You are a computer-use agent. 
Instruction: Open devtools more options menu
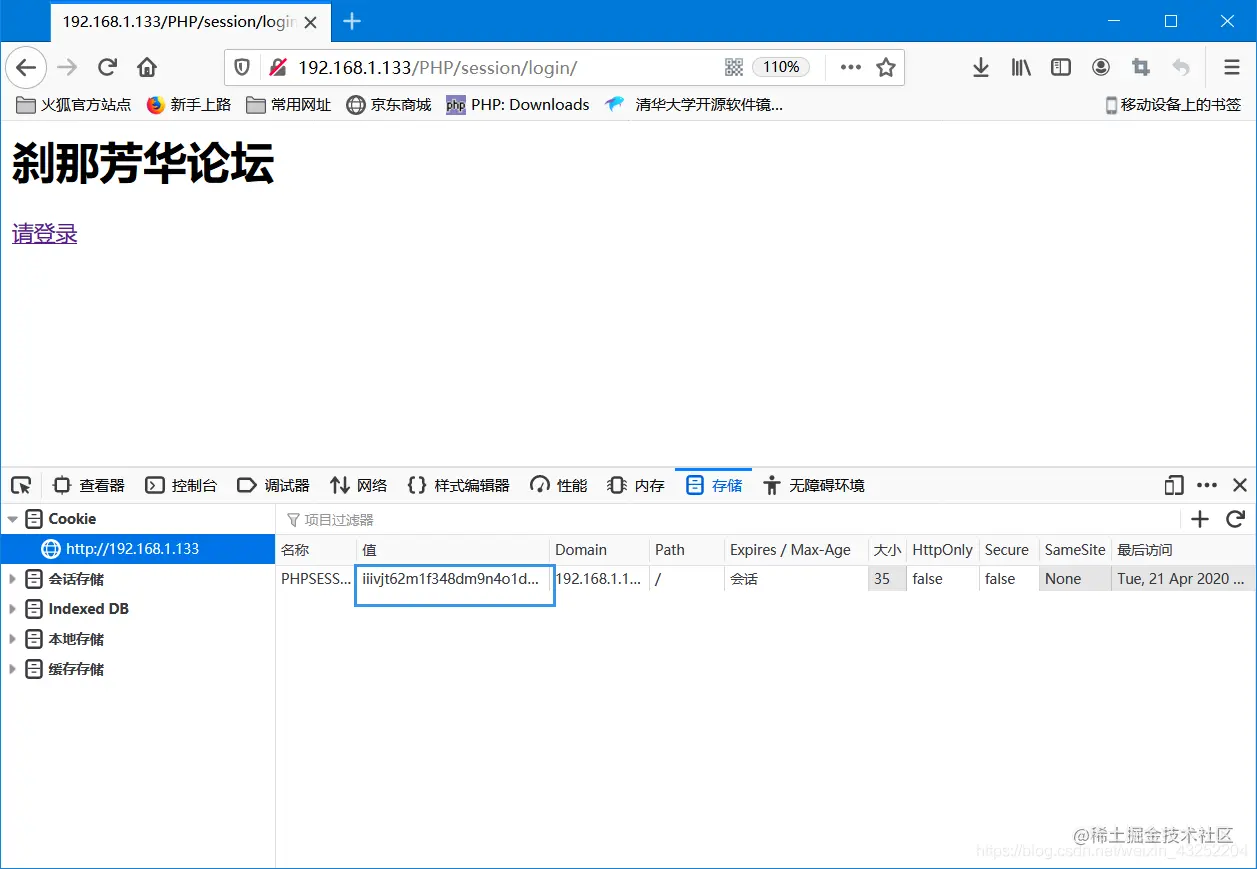click(1207, 485)
